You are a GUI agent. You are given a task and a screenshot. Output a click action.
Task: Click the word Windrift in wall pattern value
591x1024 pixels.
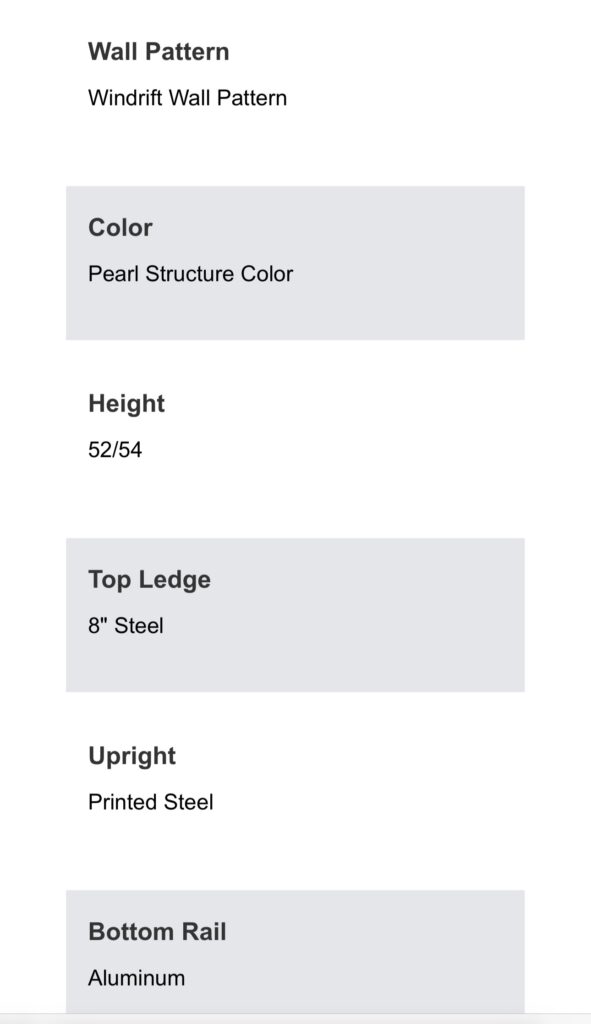pyautogui.click(x=126, y=98)
